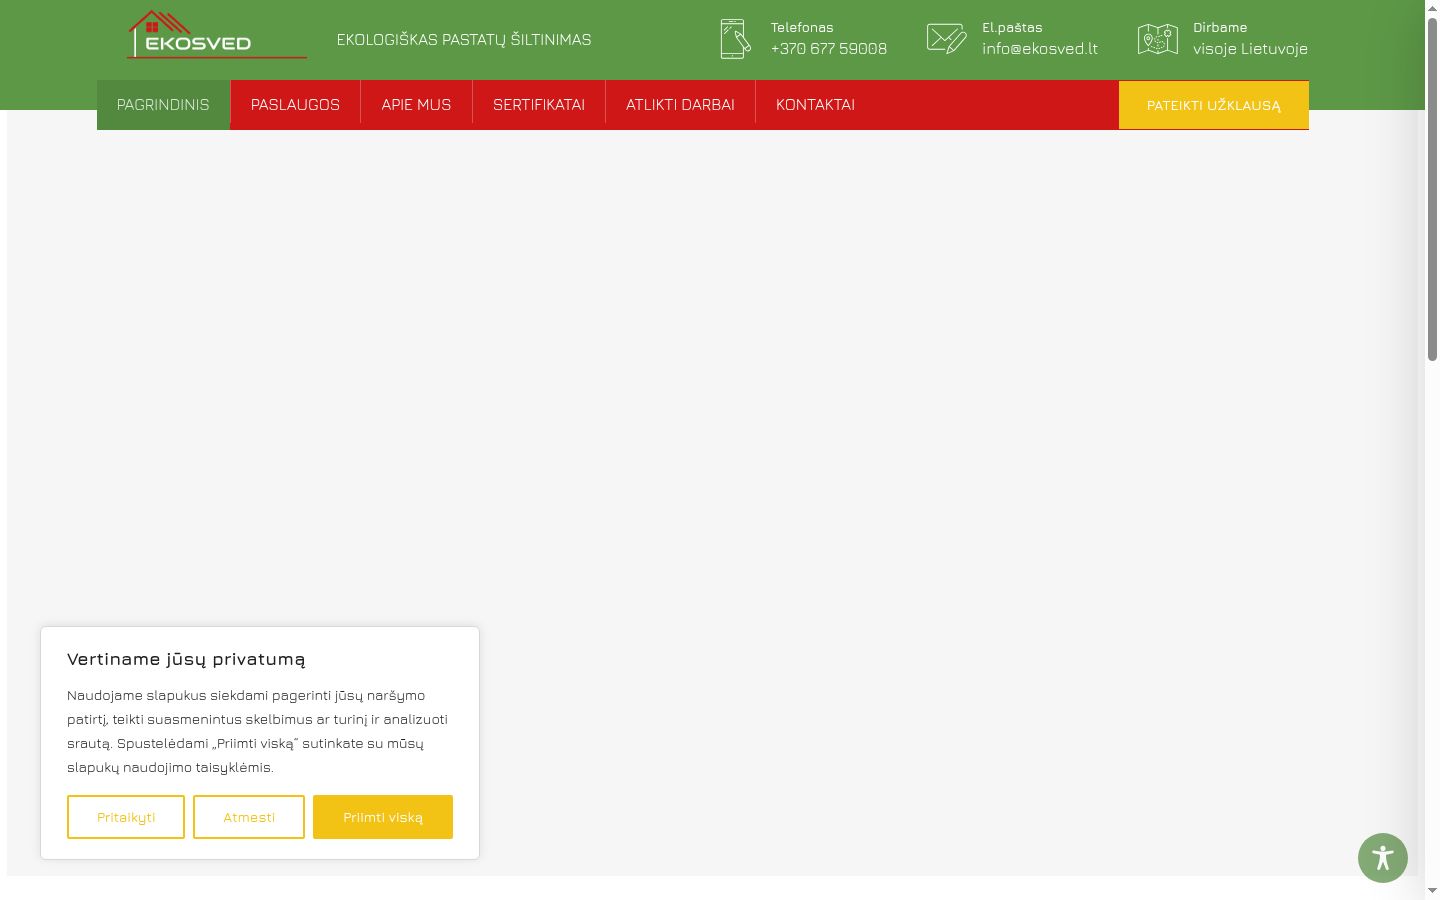Open the accessibility widget button
1440x900 pixels.
(1383, 858)
